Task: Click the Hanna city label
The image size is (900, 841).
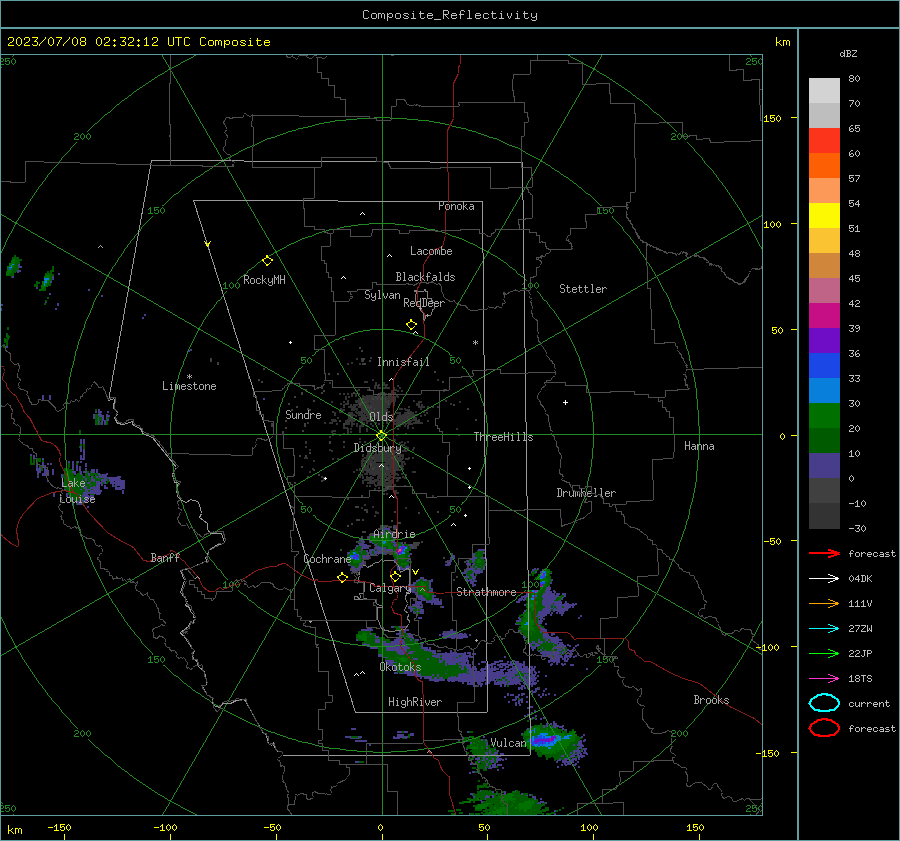Action: click(x=699, y=446)
